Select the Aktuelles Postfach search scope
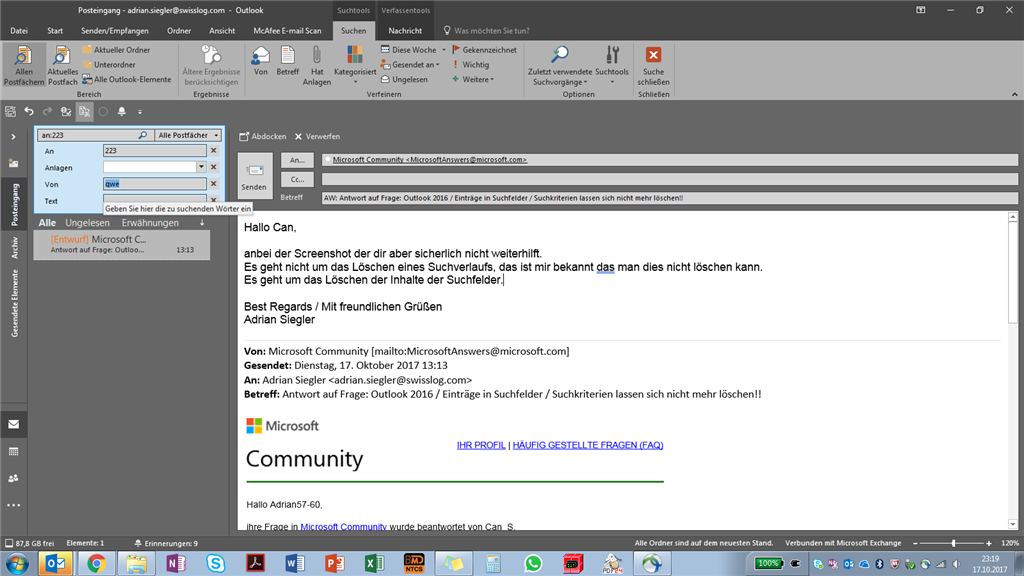Viewport: 1024px width, 576px height. pyautogui.click(x=62, y=65)
